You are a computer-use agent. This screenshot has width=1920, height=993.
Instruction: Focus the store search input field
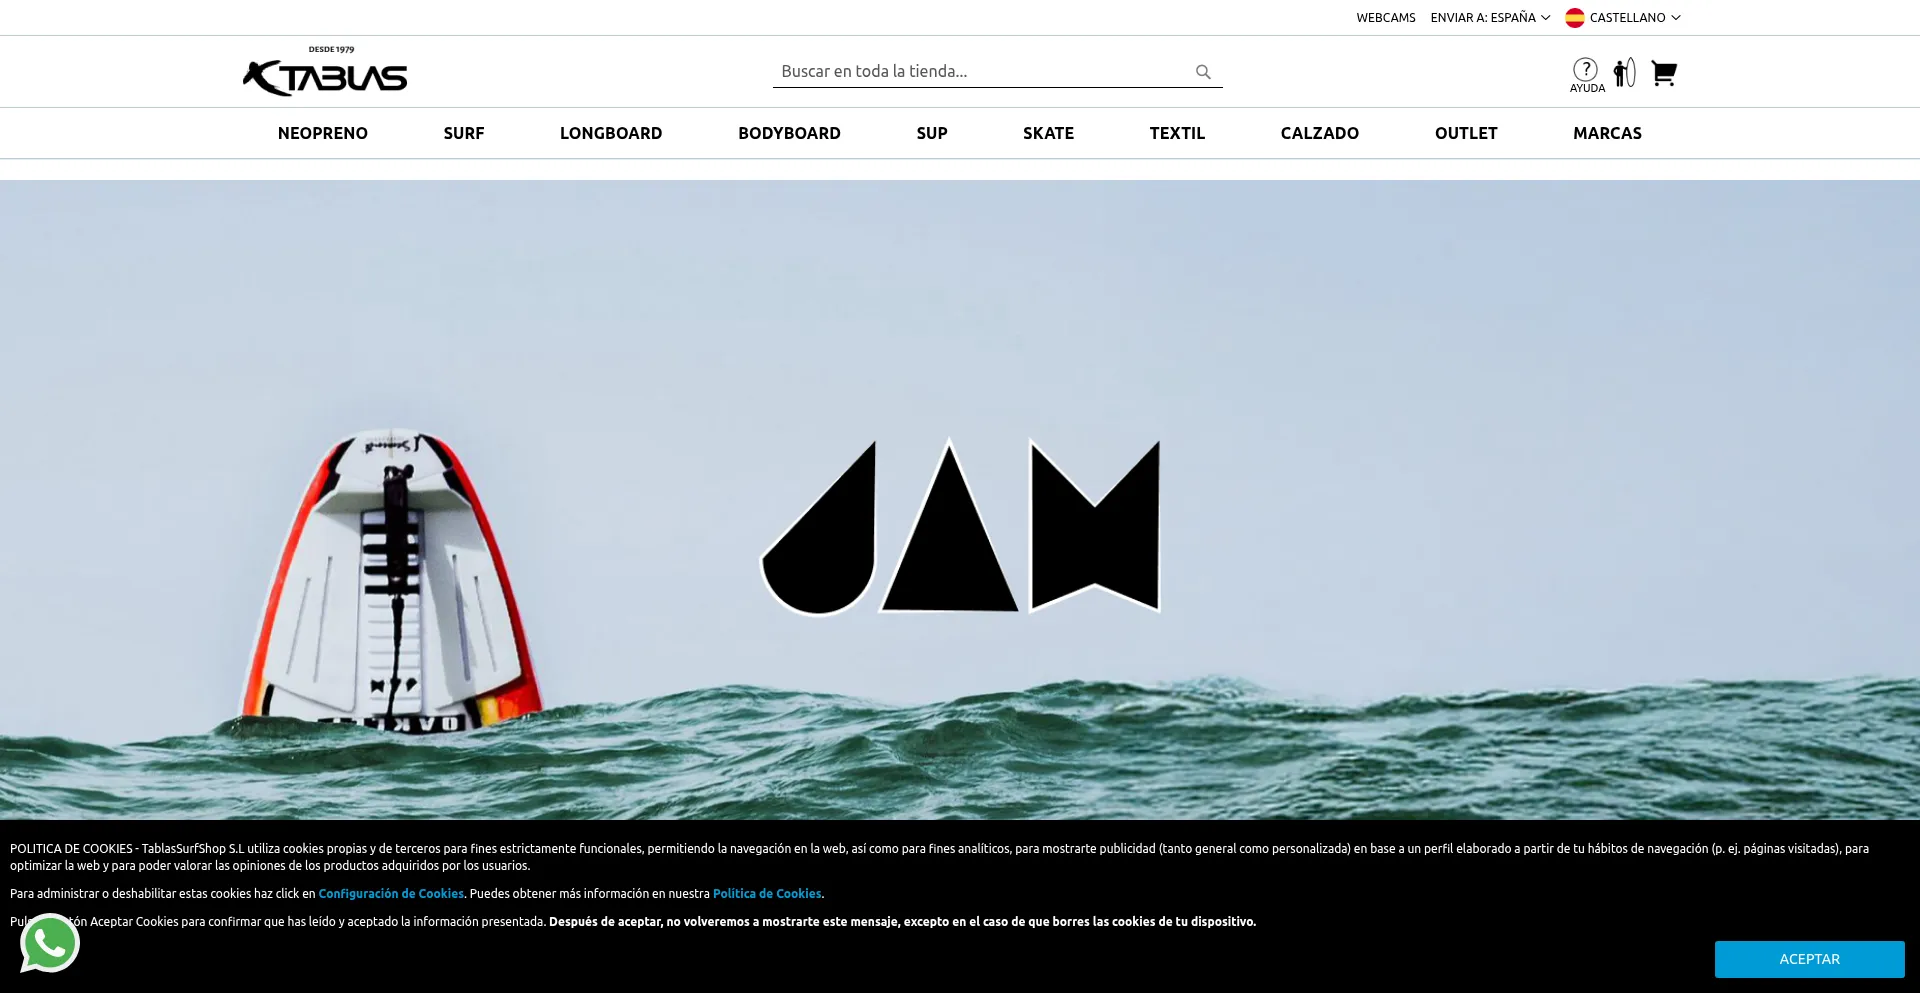coord(985,72)
